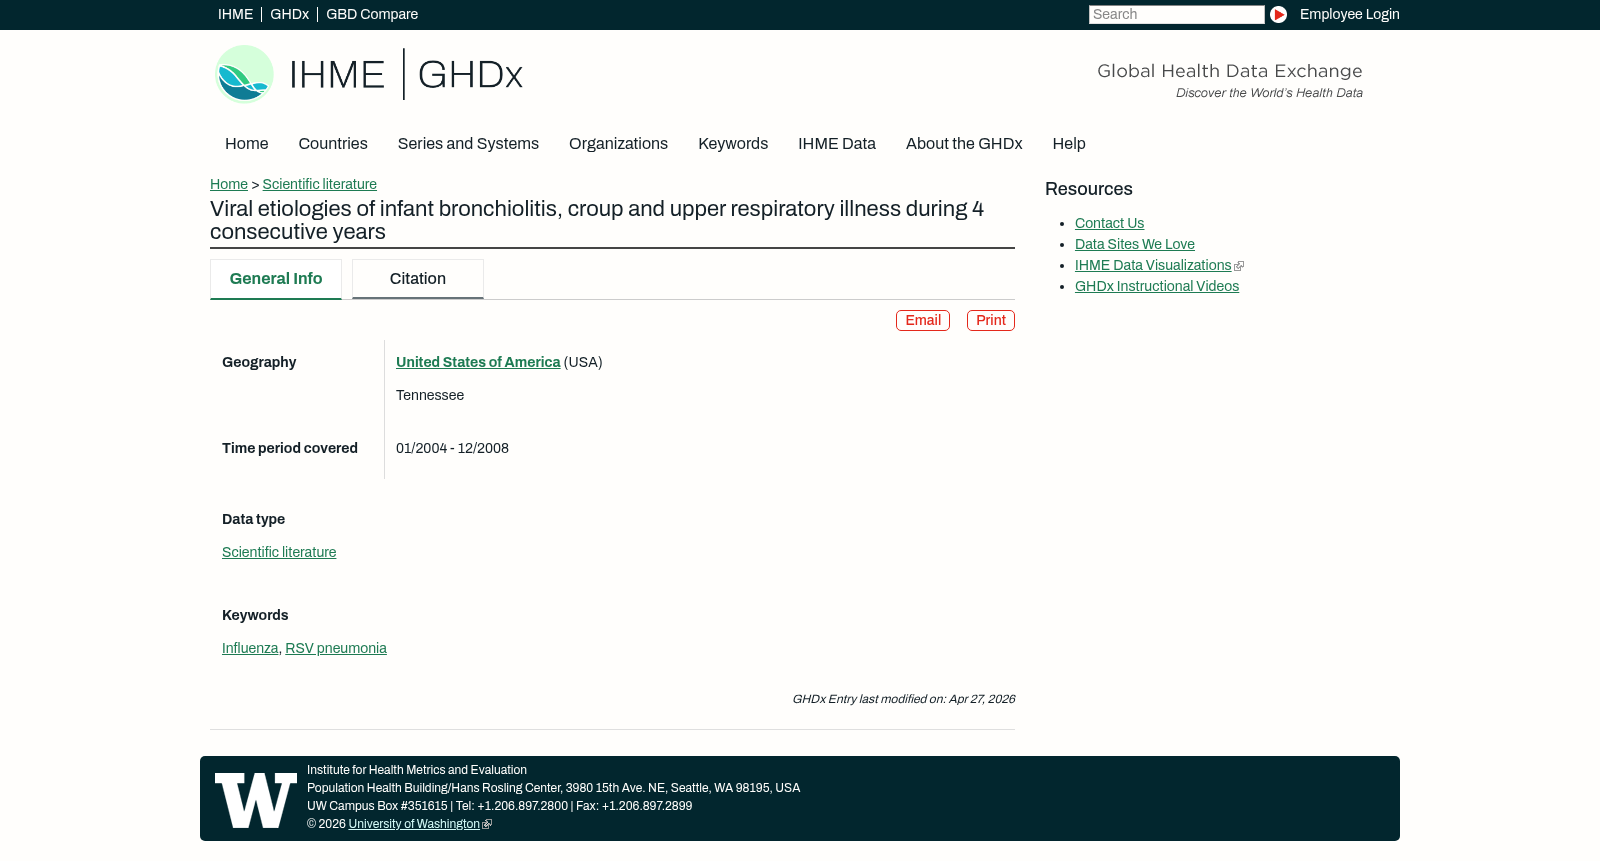The width and height of the screenshot is (1600, 861).
Task: Open Contact Us resource link
Action: click(1109, 224)
